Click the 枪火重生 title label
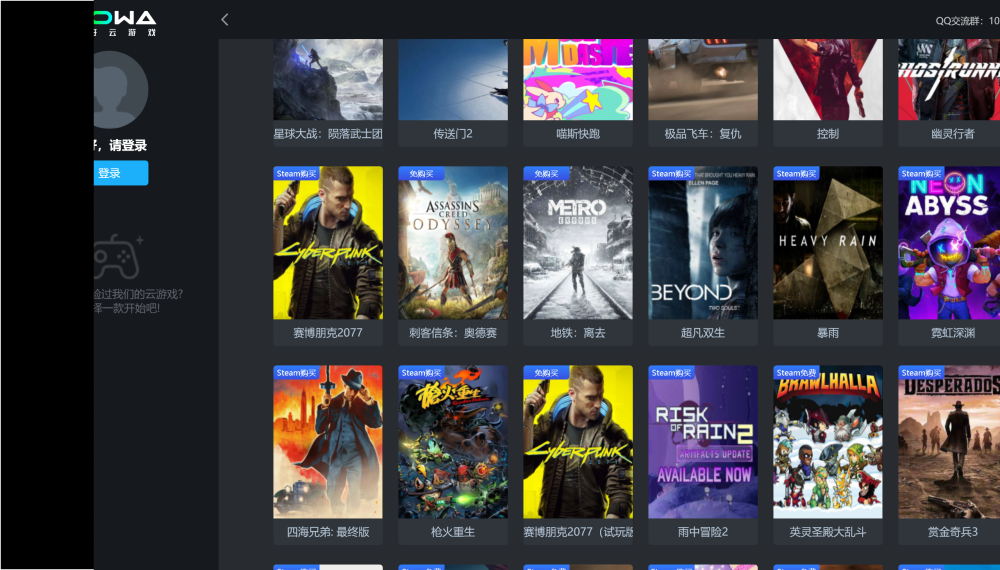 (x=453, y=532)
